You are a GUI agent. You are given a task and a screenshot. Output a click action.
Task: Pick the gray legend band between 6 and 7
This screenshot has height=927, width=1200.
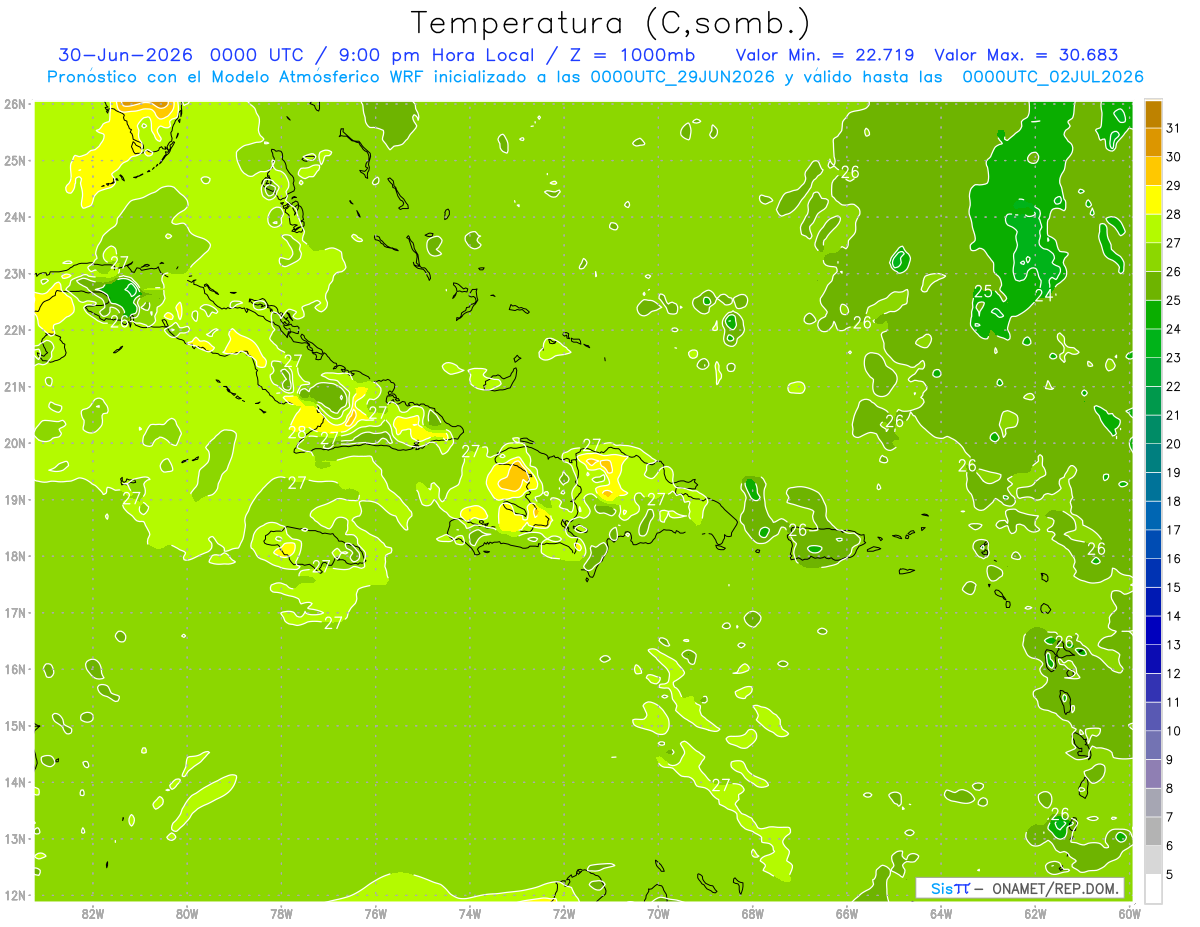point(1153,831)
